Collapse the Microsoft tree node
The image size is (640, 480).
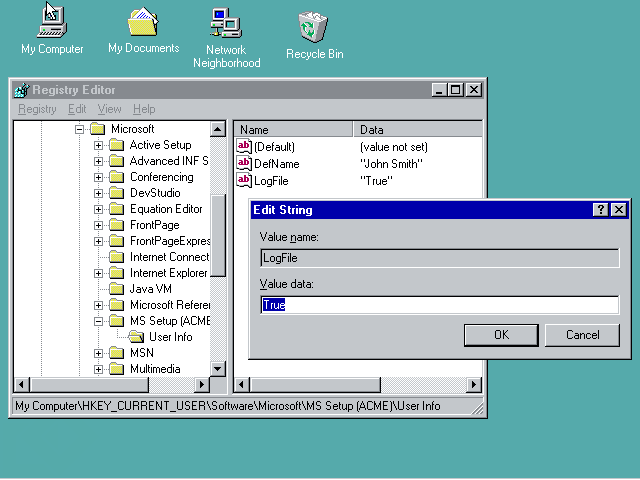click(79, 129)
